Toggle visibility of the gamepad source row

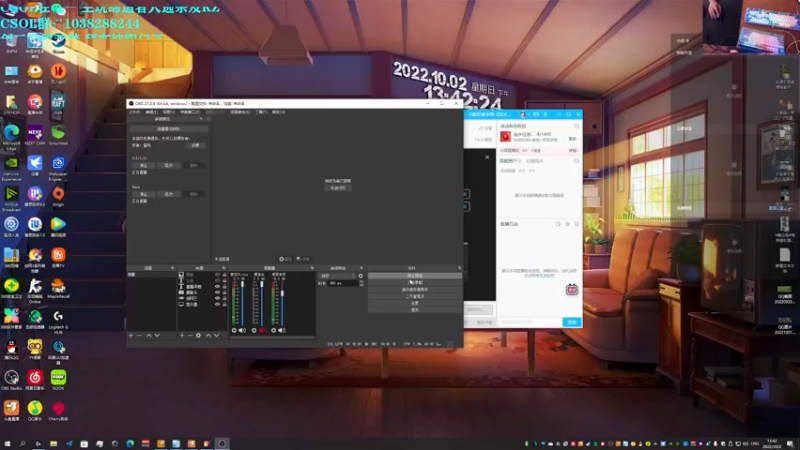tap(217, 298)
